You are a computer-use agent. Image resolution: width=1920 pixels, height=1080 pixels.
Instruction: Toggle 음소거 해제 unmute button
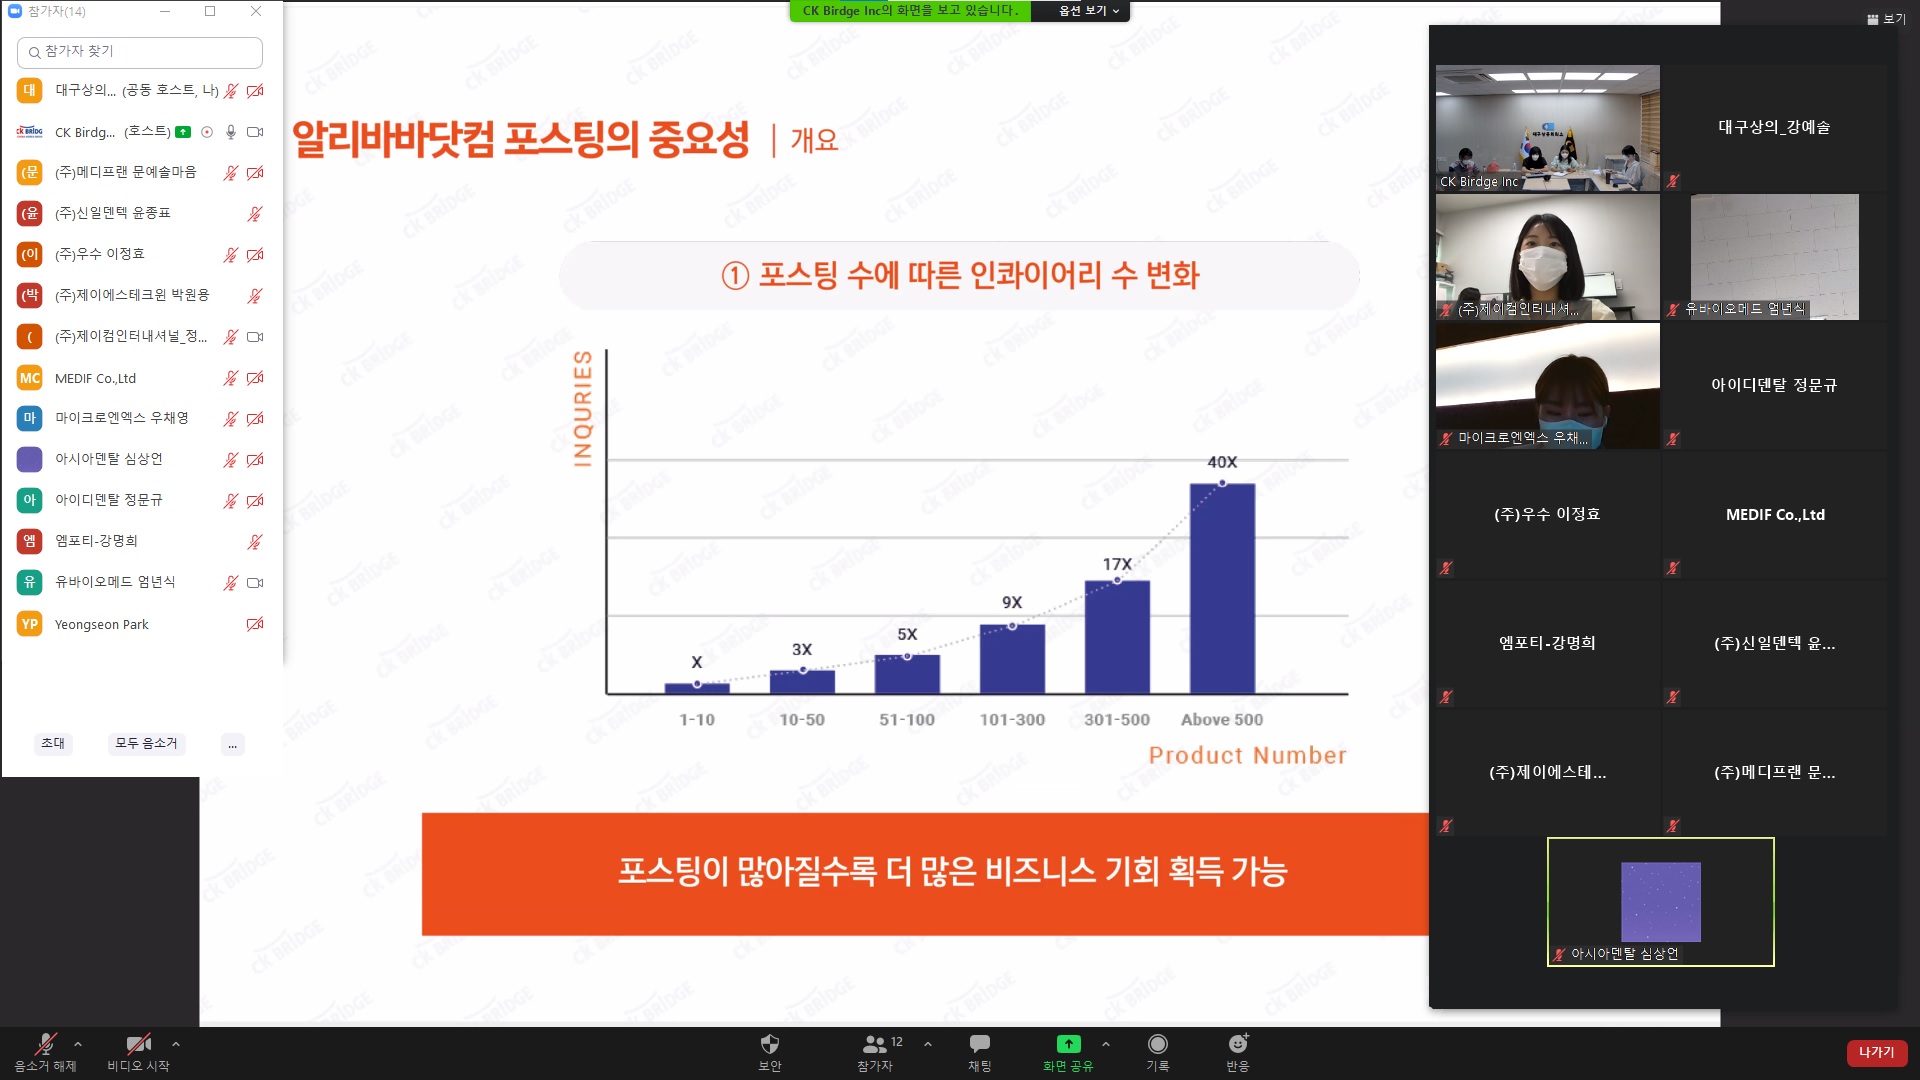point(45,1053)
